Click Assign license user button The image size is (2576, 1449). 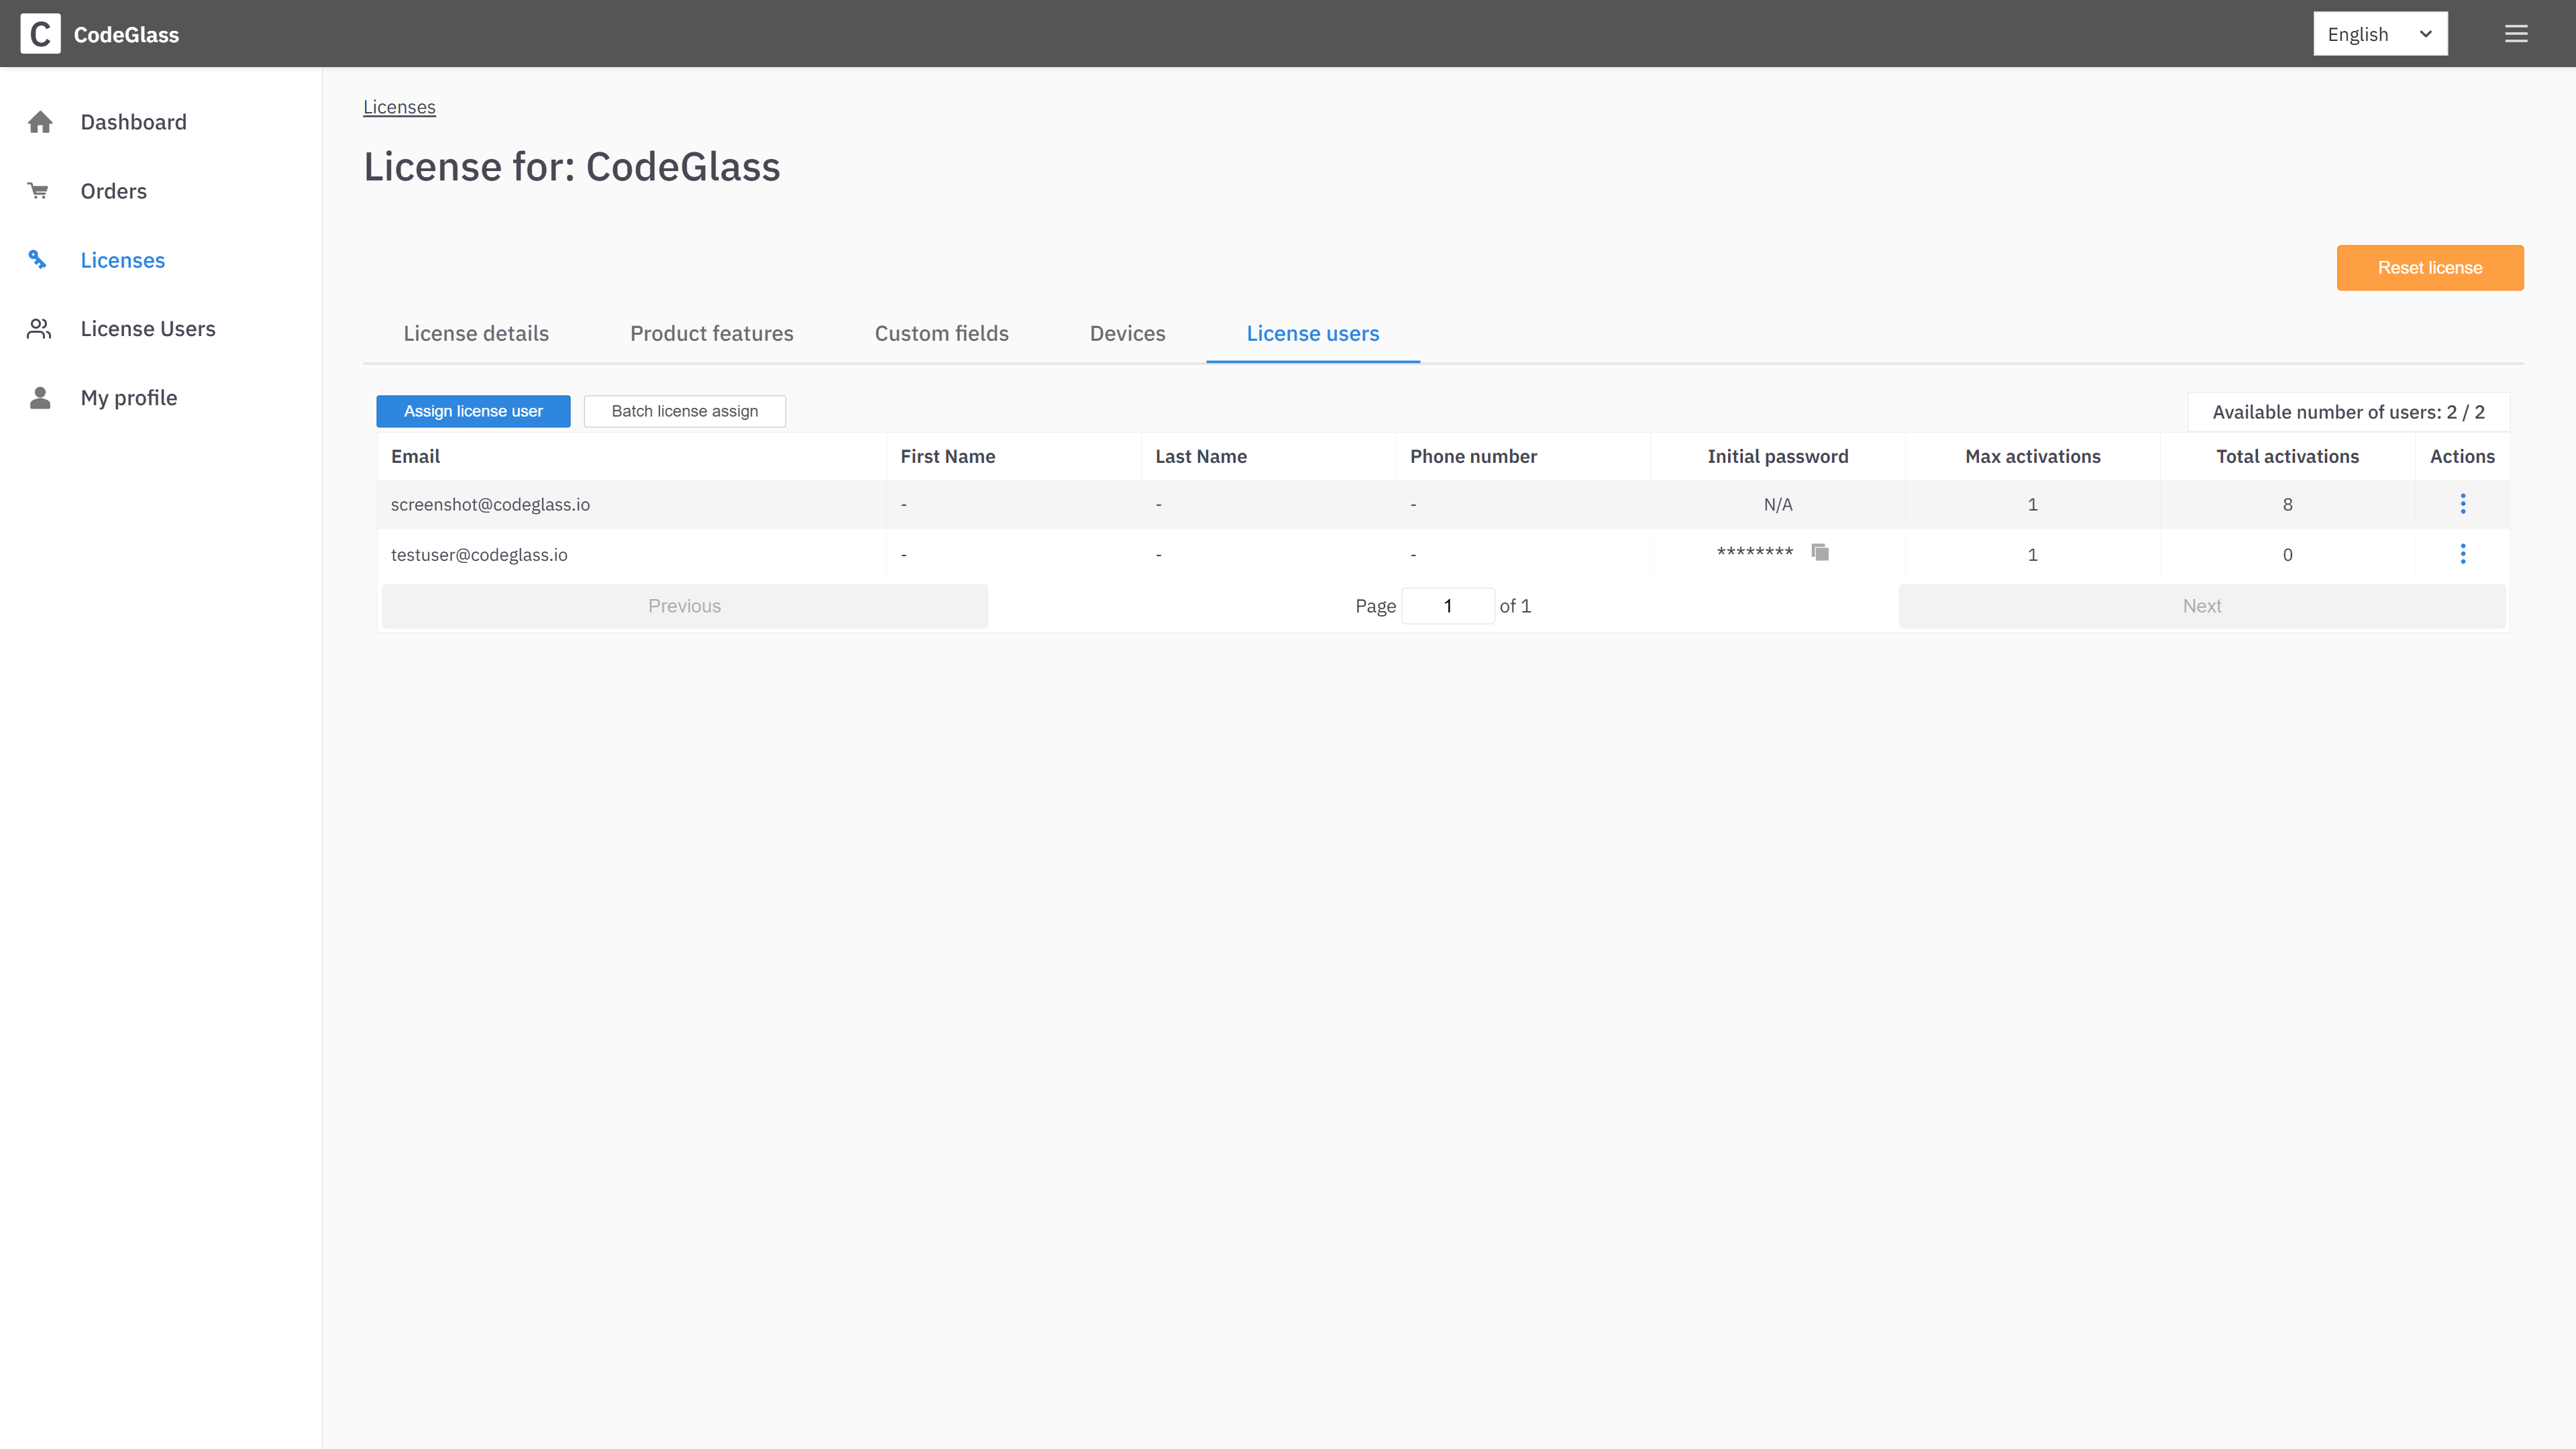[x=473, y=411]
